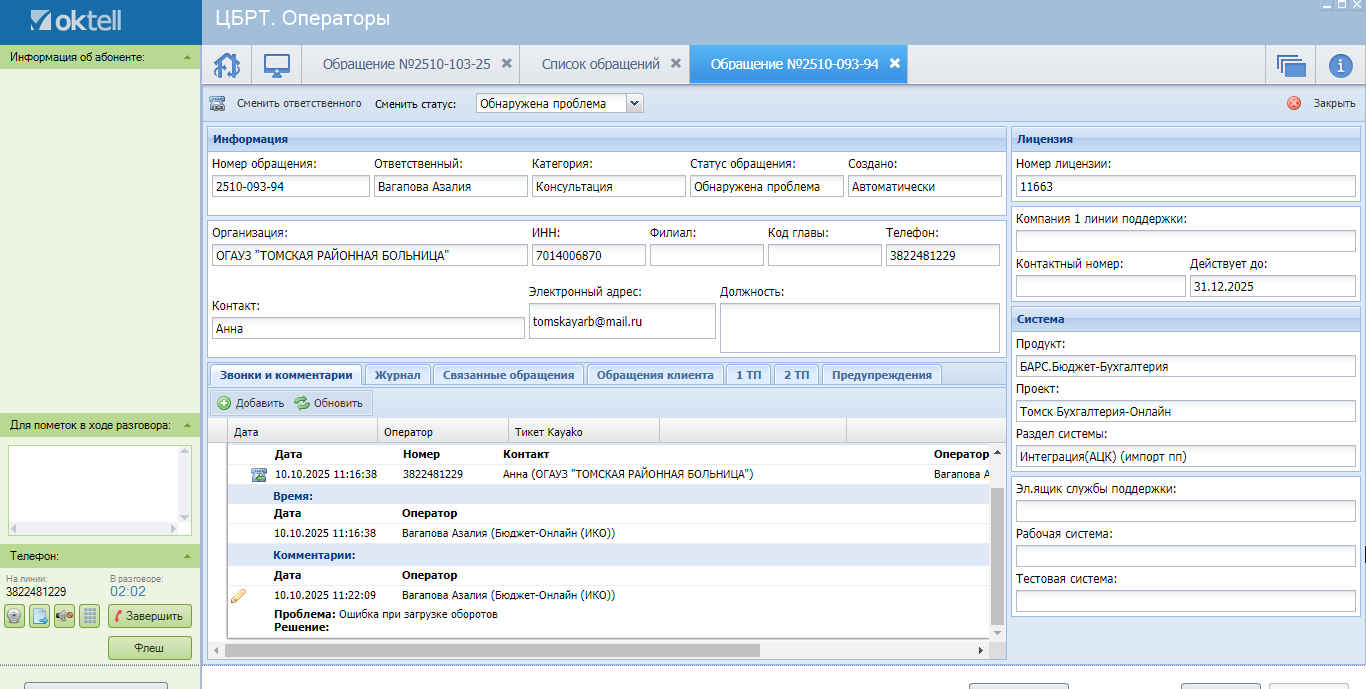The width and height of the screenshot is (1366, 689).
Task: Switch to the 'Журнал' tab
Action: [x=398, y=375]
